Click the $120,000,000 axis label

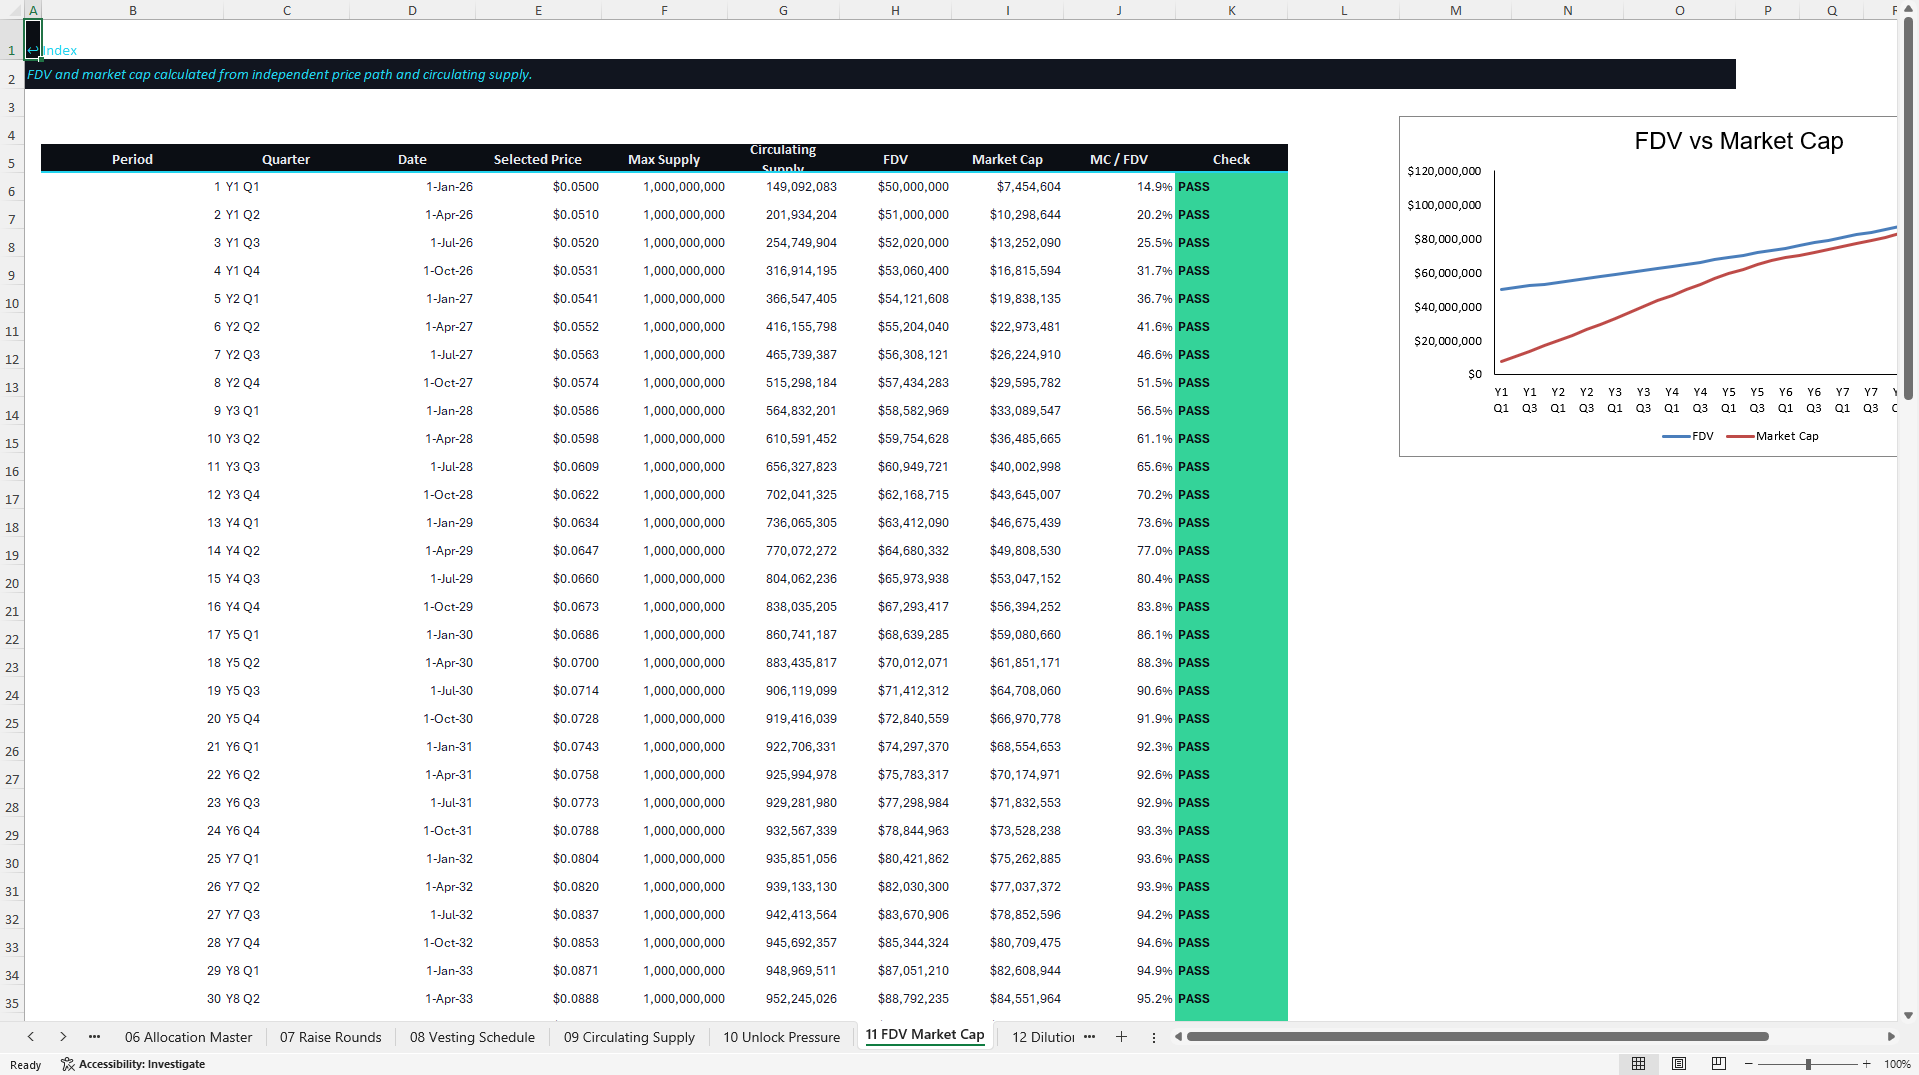(1444, 171)
